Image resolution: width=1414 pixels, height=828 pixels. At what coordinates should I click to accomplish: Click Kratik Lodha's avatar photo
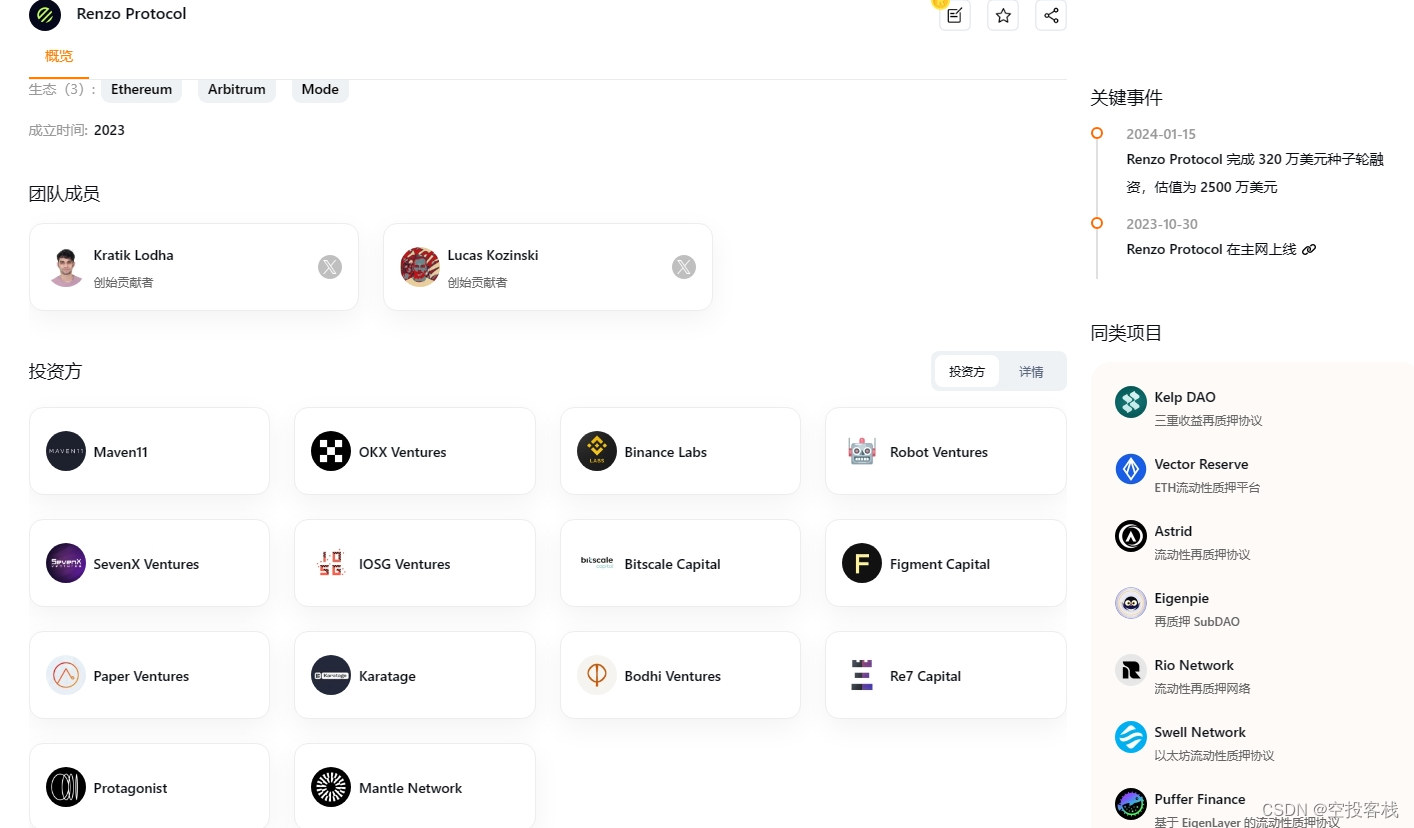pos(66,267)
